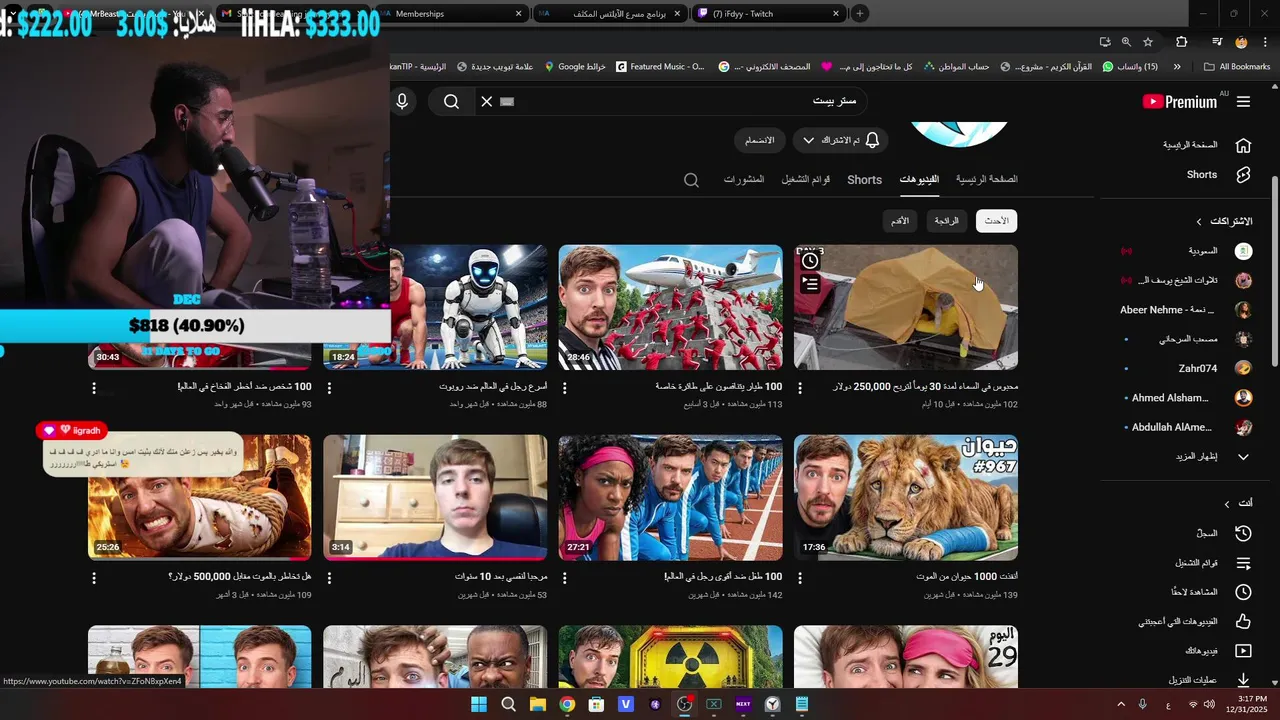Go to sidebar home الصفحة الرئيسية

1189,145
